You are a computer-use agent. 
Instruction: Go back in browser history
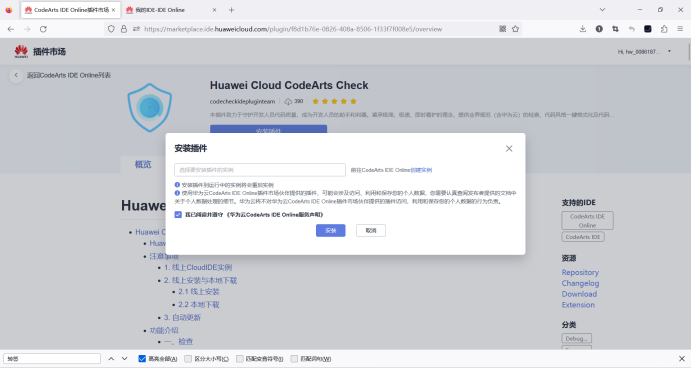tap(11, 29)
